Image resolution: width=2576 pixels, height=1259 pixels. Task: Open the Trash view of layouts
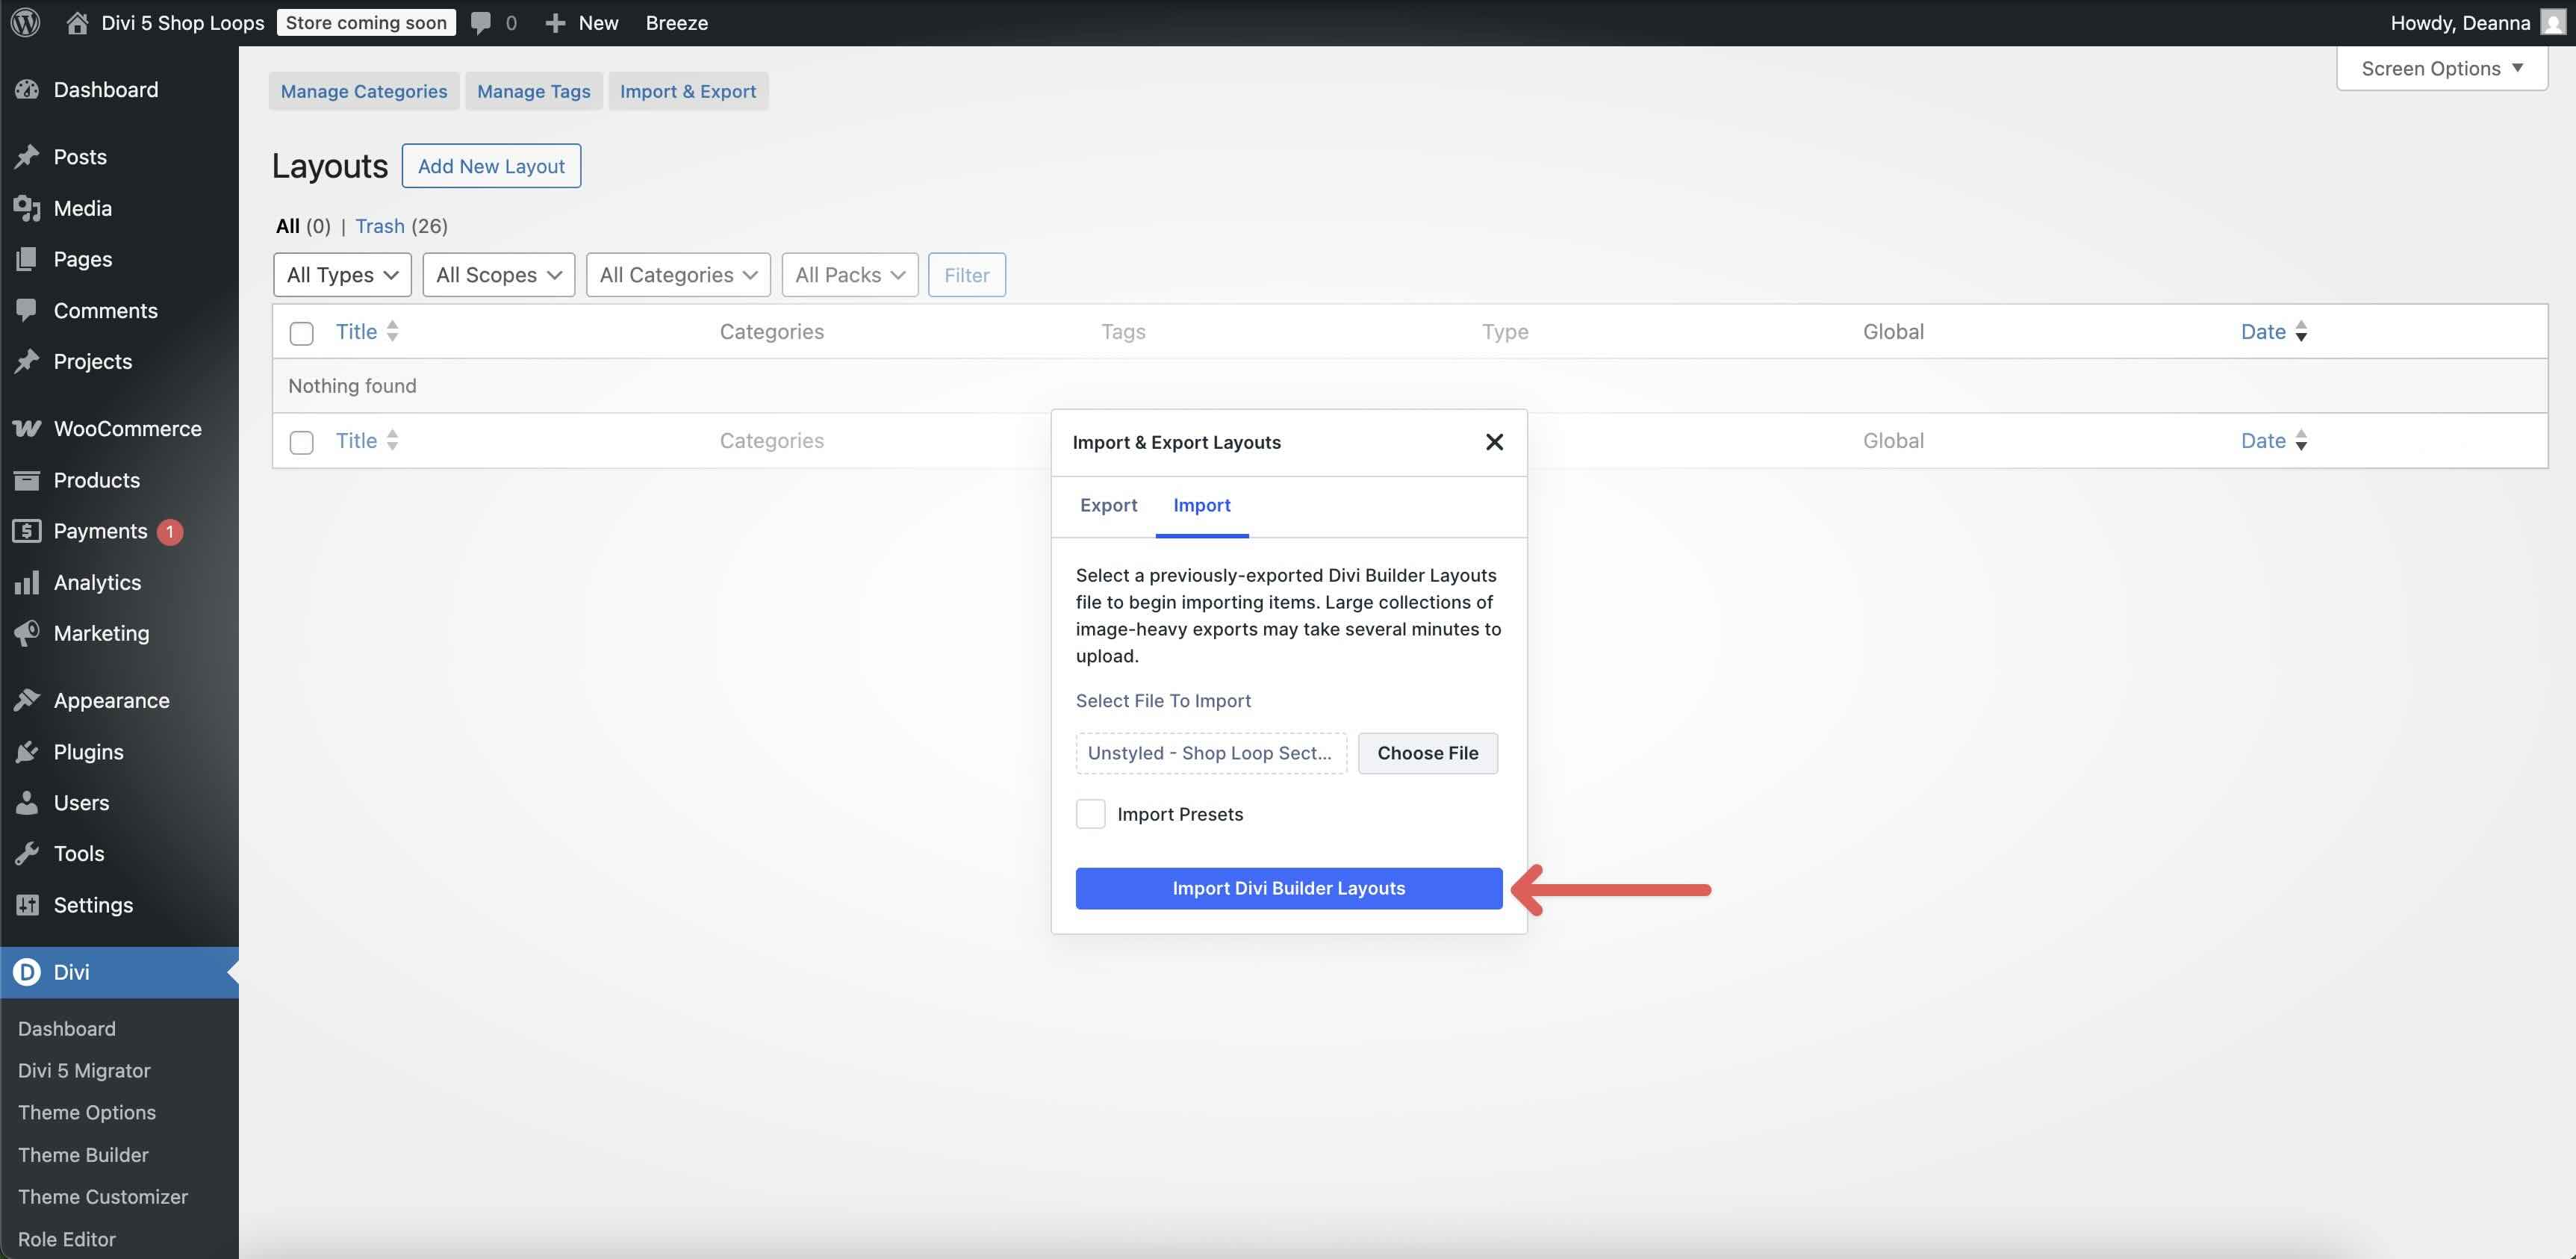coord(379,226)
